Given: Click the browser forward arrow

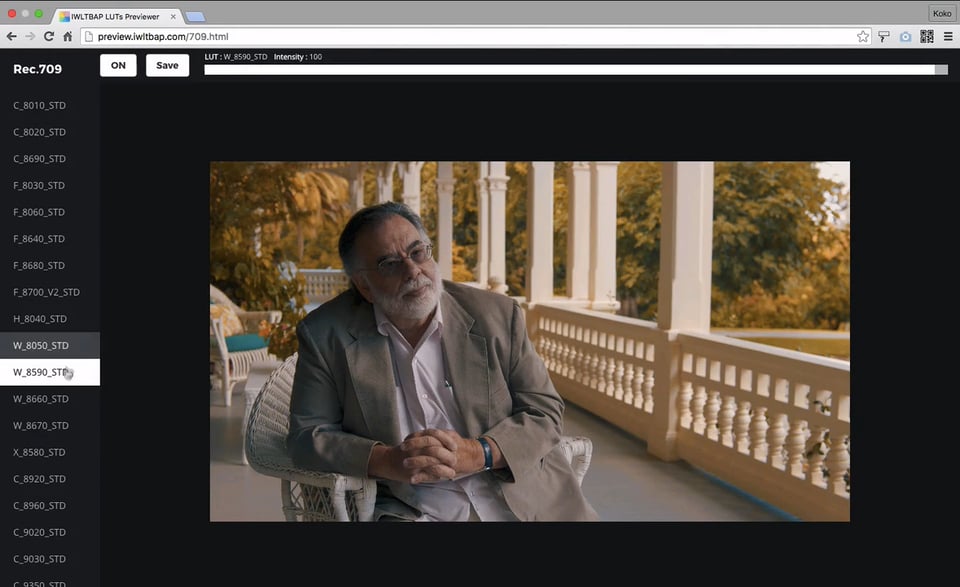Looking at the screenshot, I should pyautogui.click(x=30, y=36).
